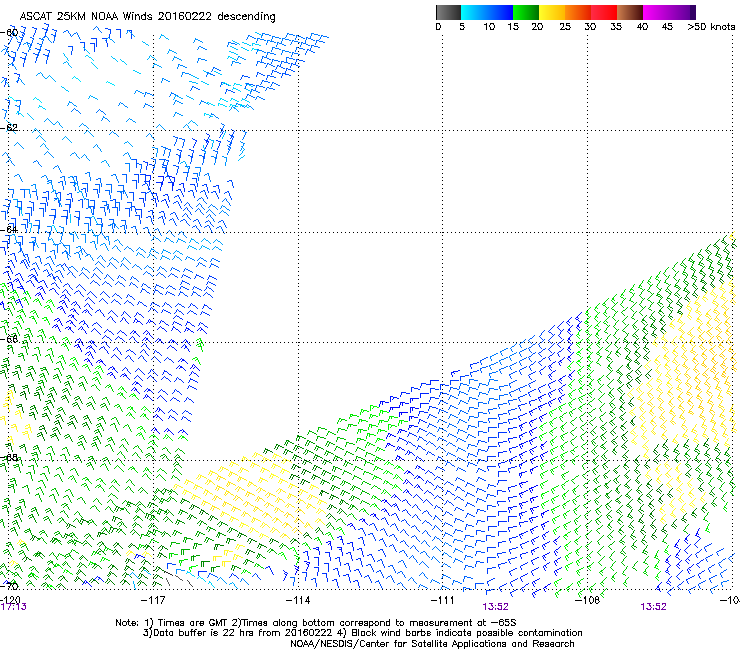Click the '-120' longitude axis label

point(10,599)
